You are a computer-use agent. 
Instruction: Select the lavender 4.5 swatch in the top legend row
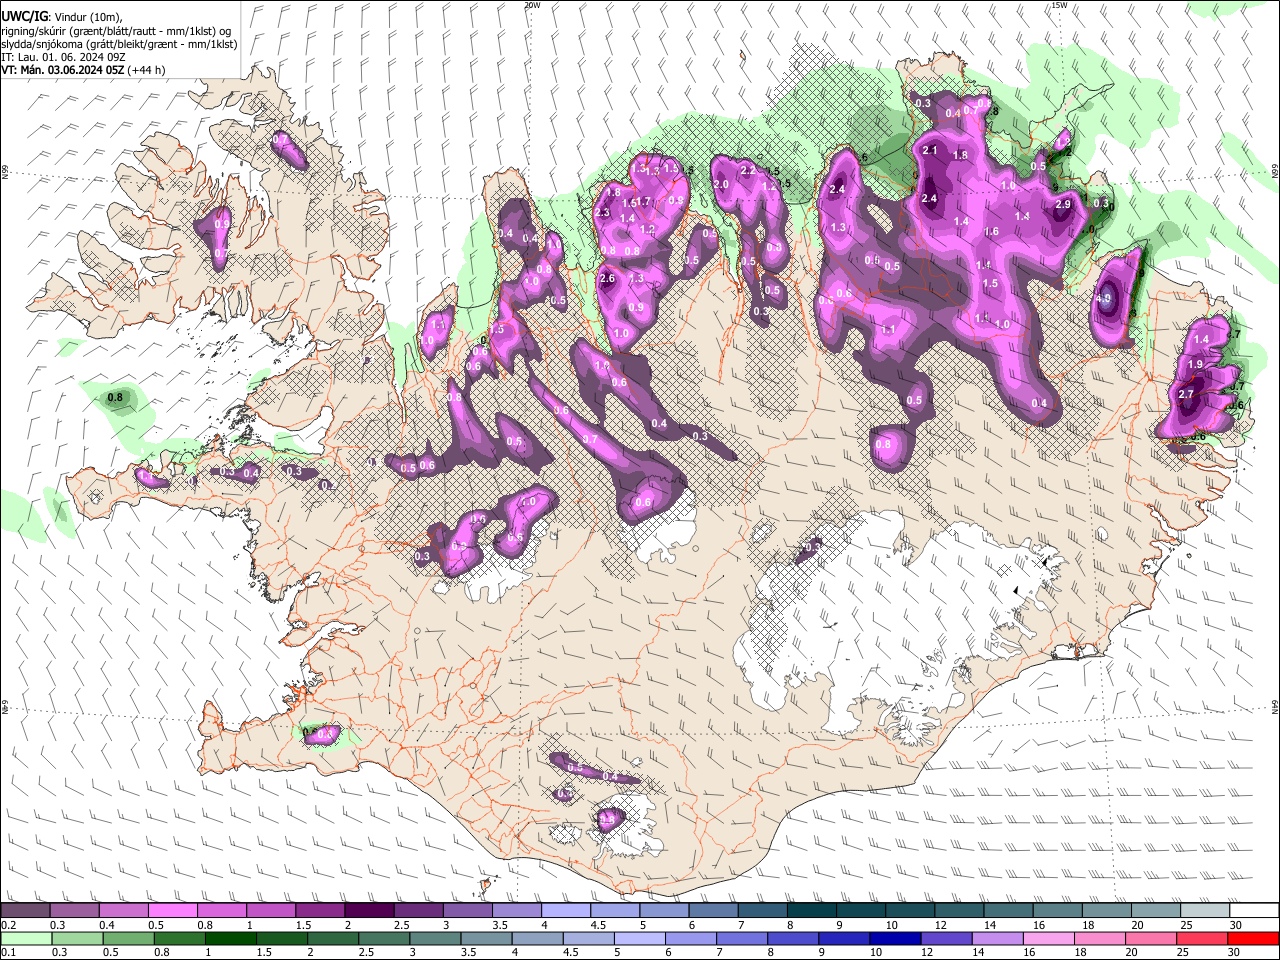click(614, 910)
